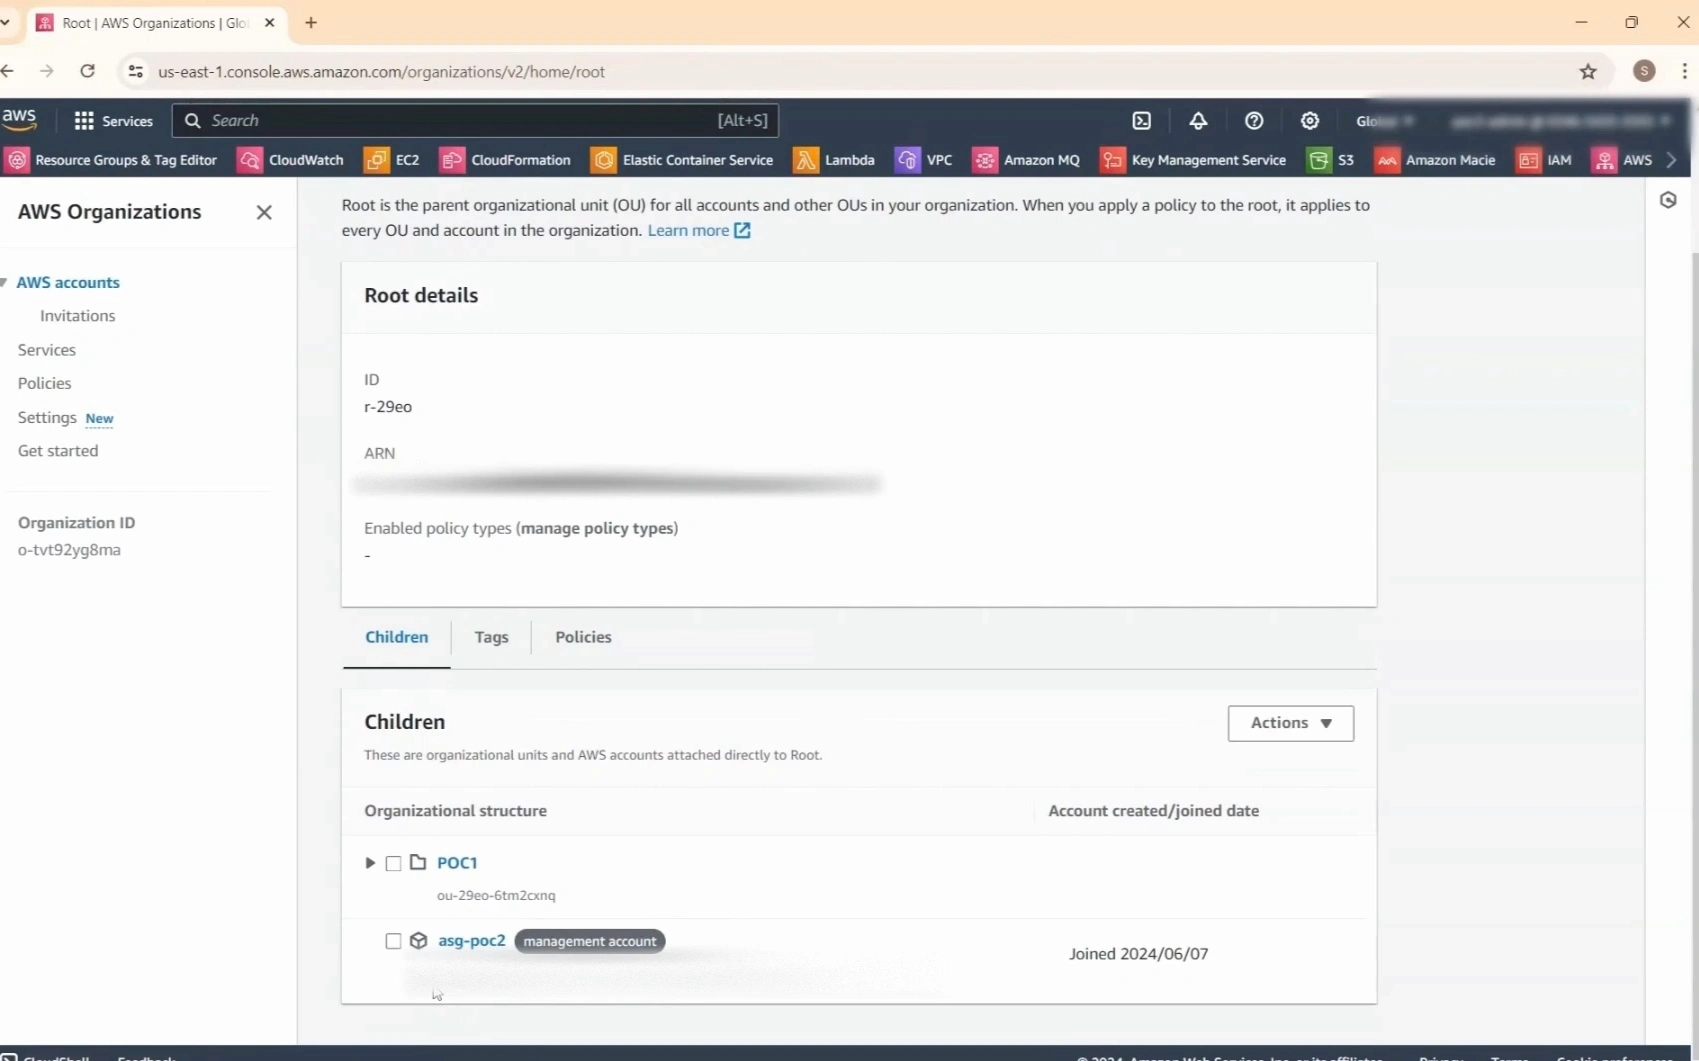Open the account settings gear
The image size is (1699, 1061).
pos(1311,120)
